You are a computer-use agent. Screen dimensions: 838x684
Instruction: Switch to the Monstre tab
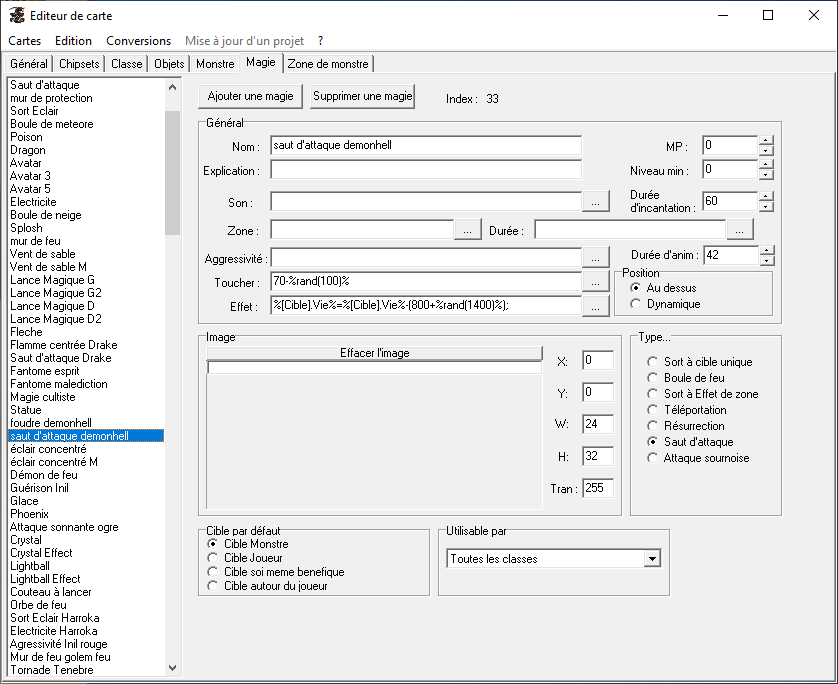215,64
